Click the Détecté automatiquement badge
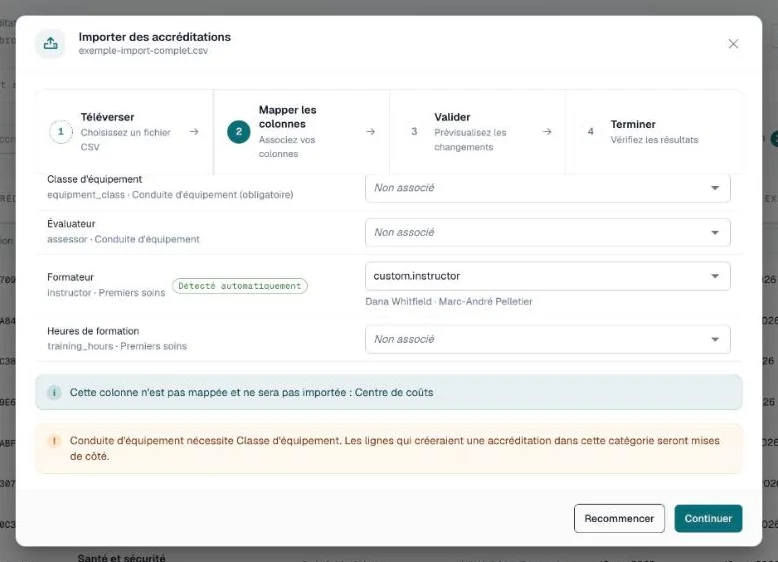778x562 pixels. click(240, 286)
